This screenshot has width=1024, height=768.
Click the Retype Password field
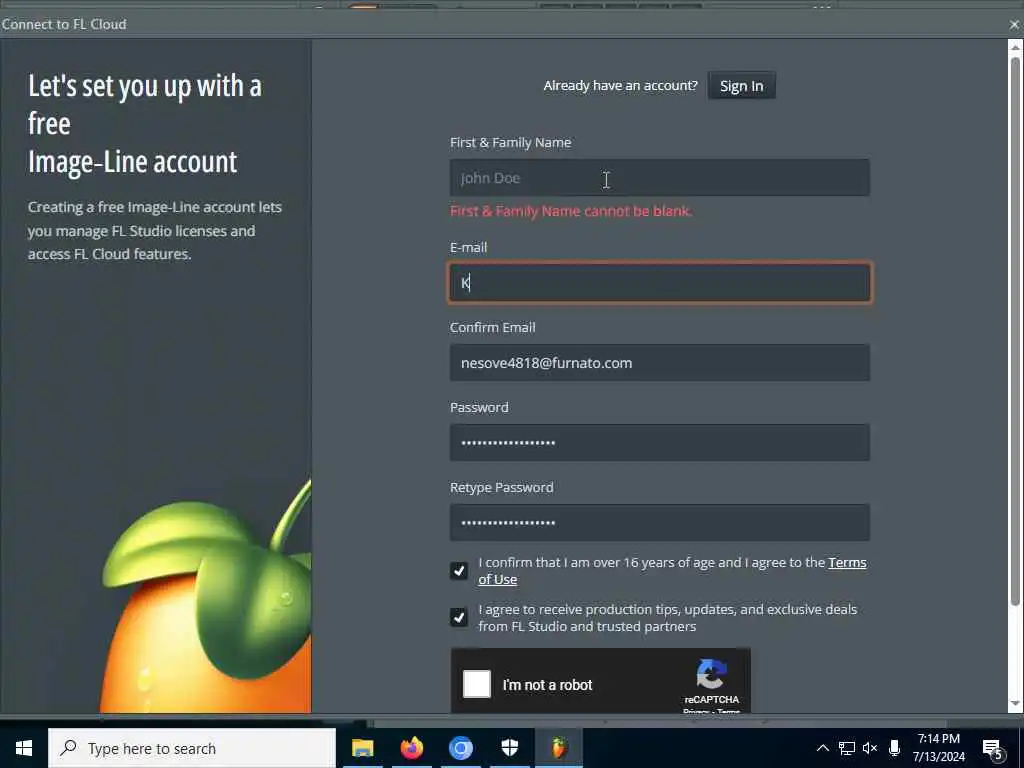[x=660, y=522]
